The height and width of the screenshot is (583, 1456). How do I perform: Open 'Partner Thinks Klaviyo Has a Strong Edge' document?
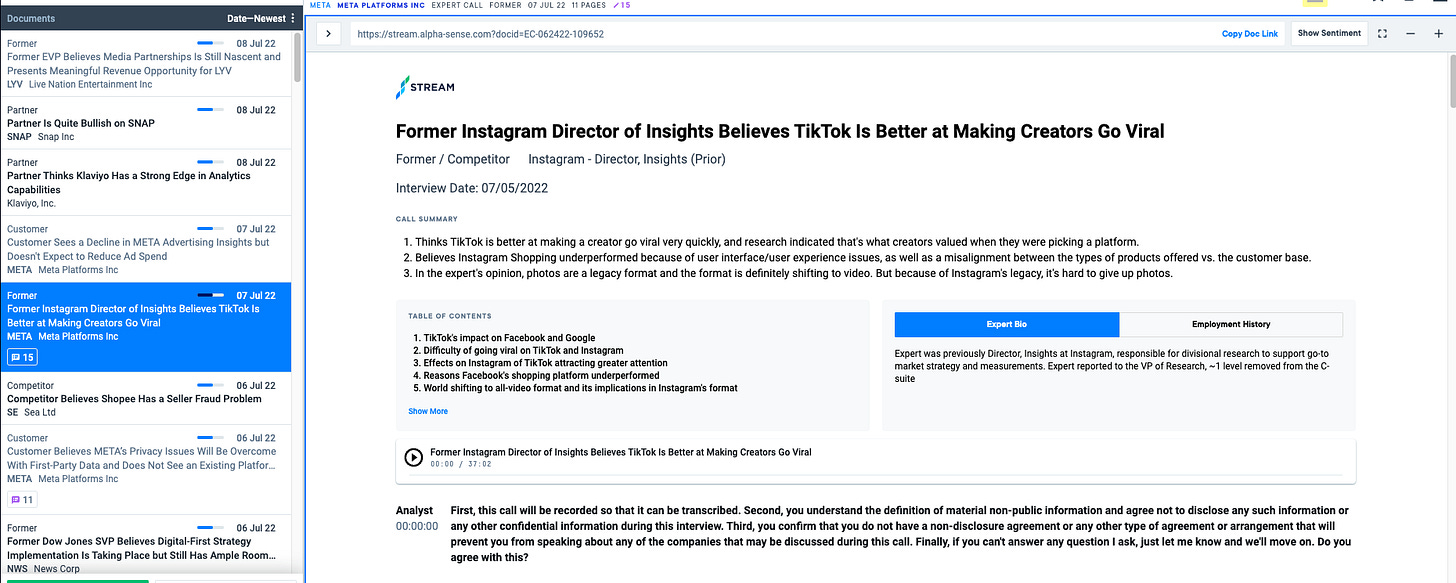[x=146, y=182]
